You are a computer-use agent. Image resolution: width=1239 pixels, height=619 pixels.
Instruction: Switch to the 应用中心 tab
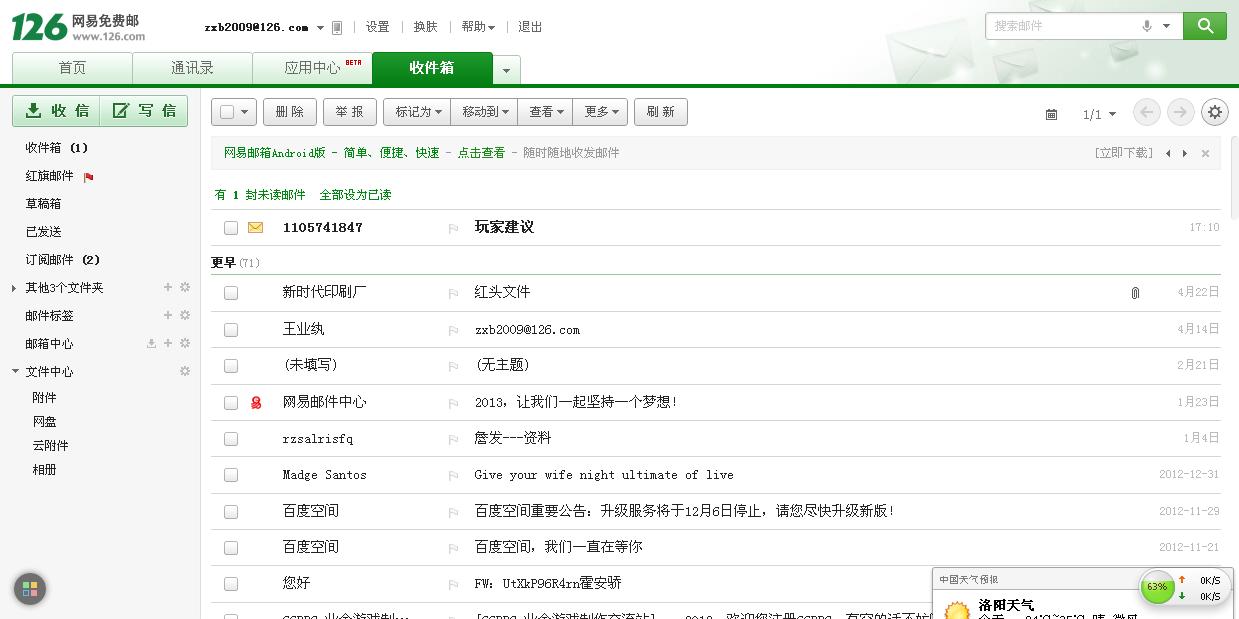312,68
